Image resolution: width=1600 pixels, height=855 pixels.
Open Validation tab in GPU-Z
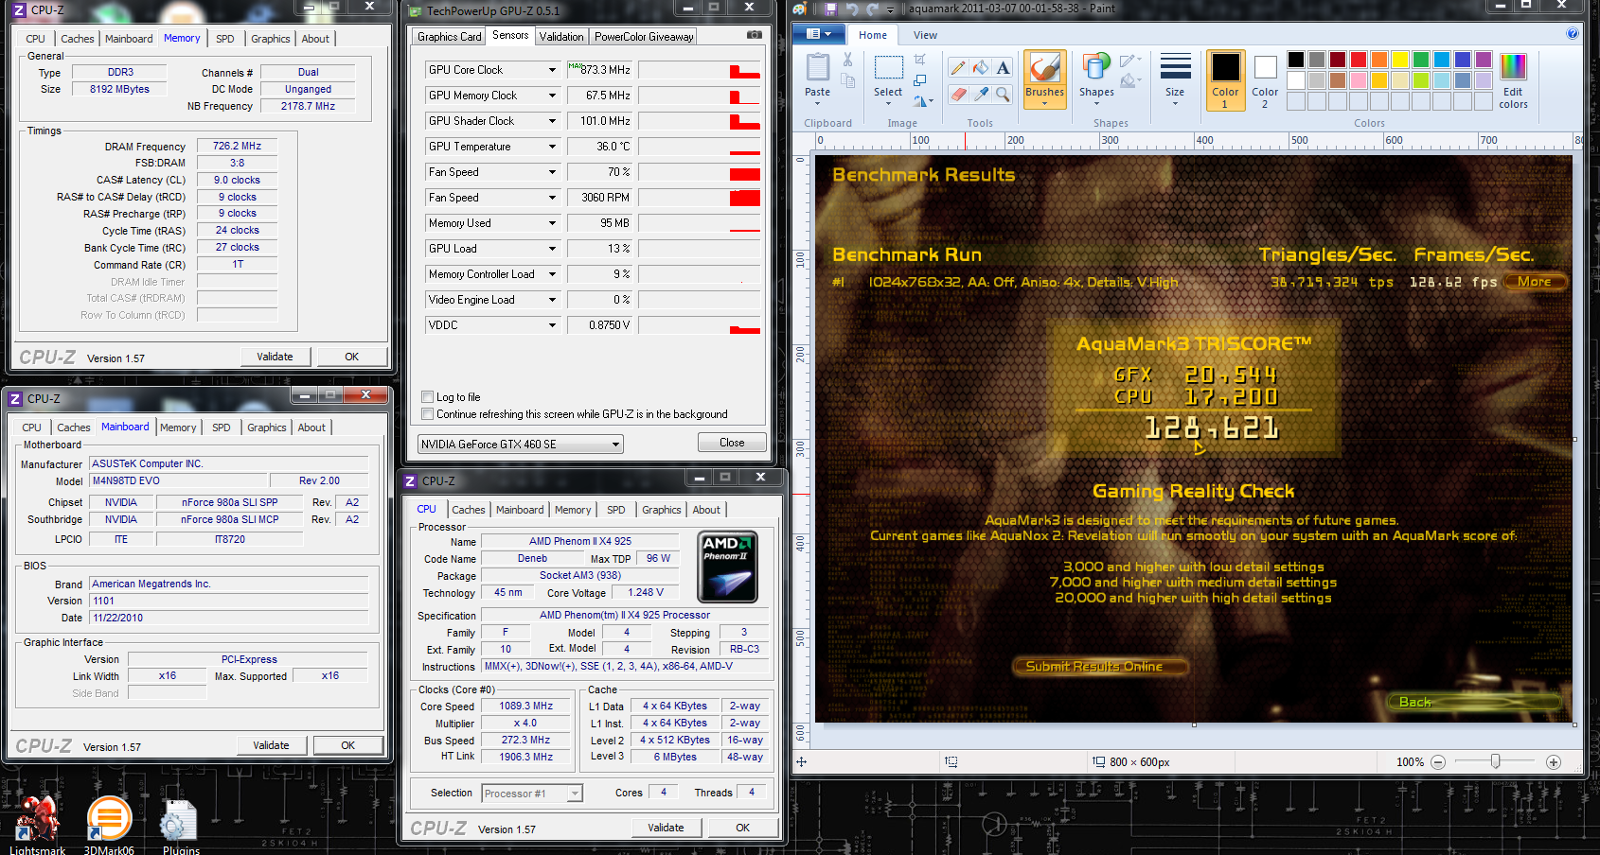(561, 36)
